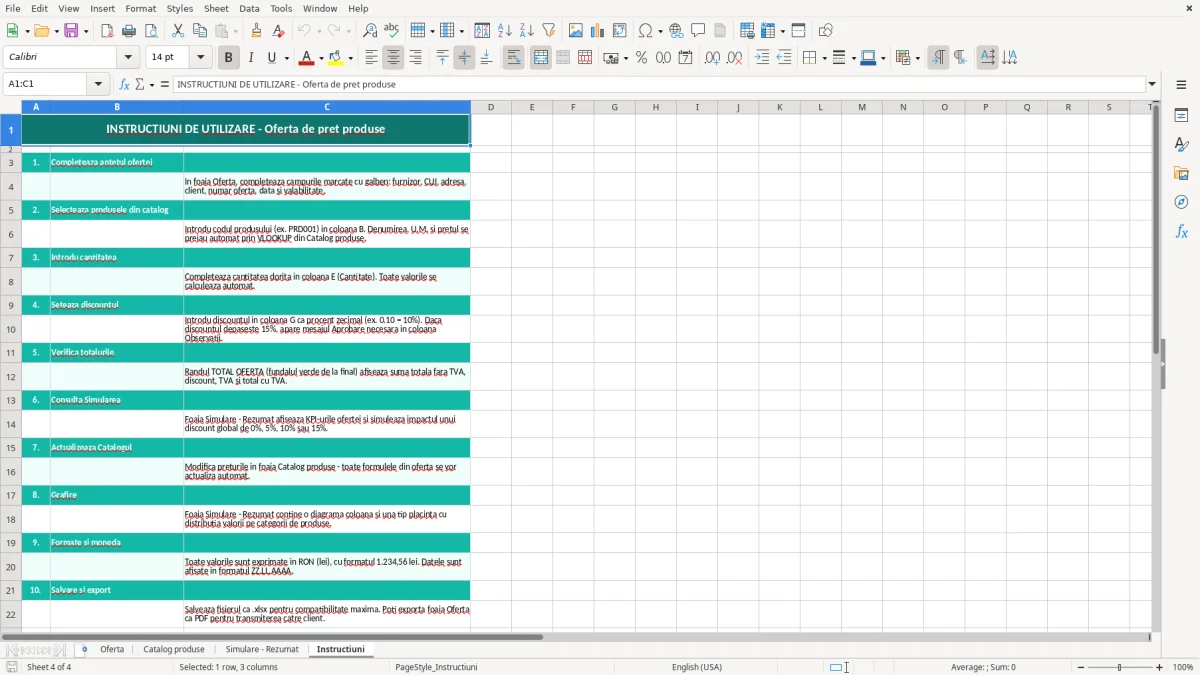Click Increase Indent icon

pyautogui.click(x=762, y=58)
